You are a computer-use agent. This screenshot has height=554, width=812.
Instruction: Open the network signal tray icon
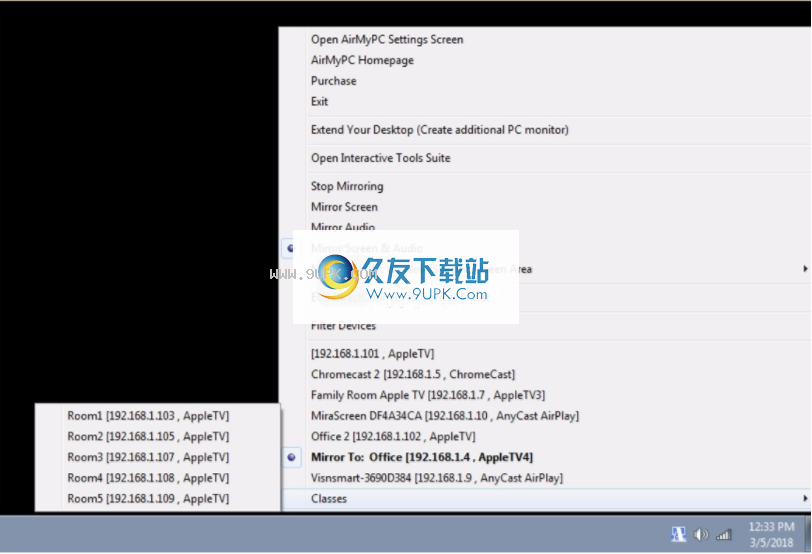(x=723, y=535)
